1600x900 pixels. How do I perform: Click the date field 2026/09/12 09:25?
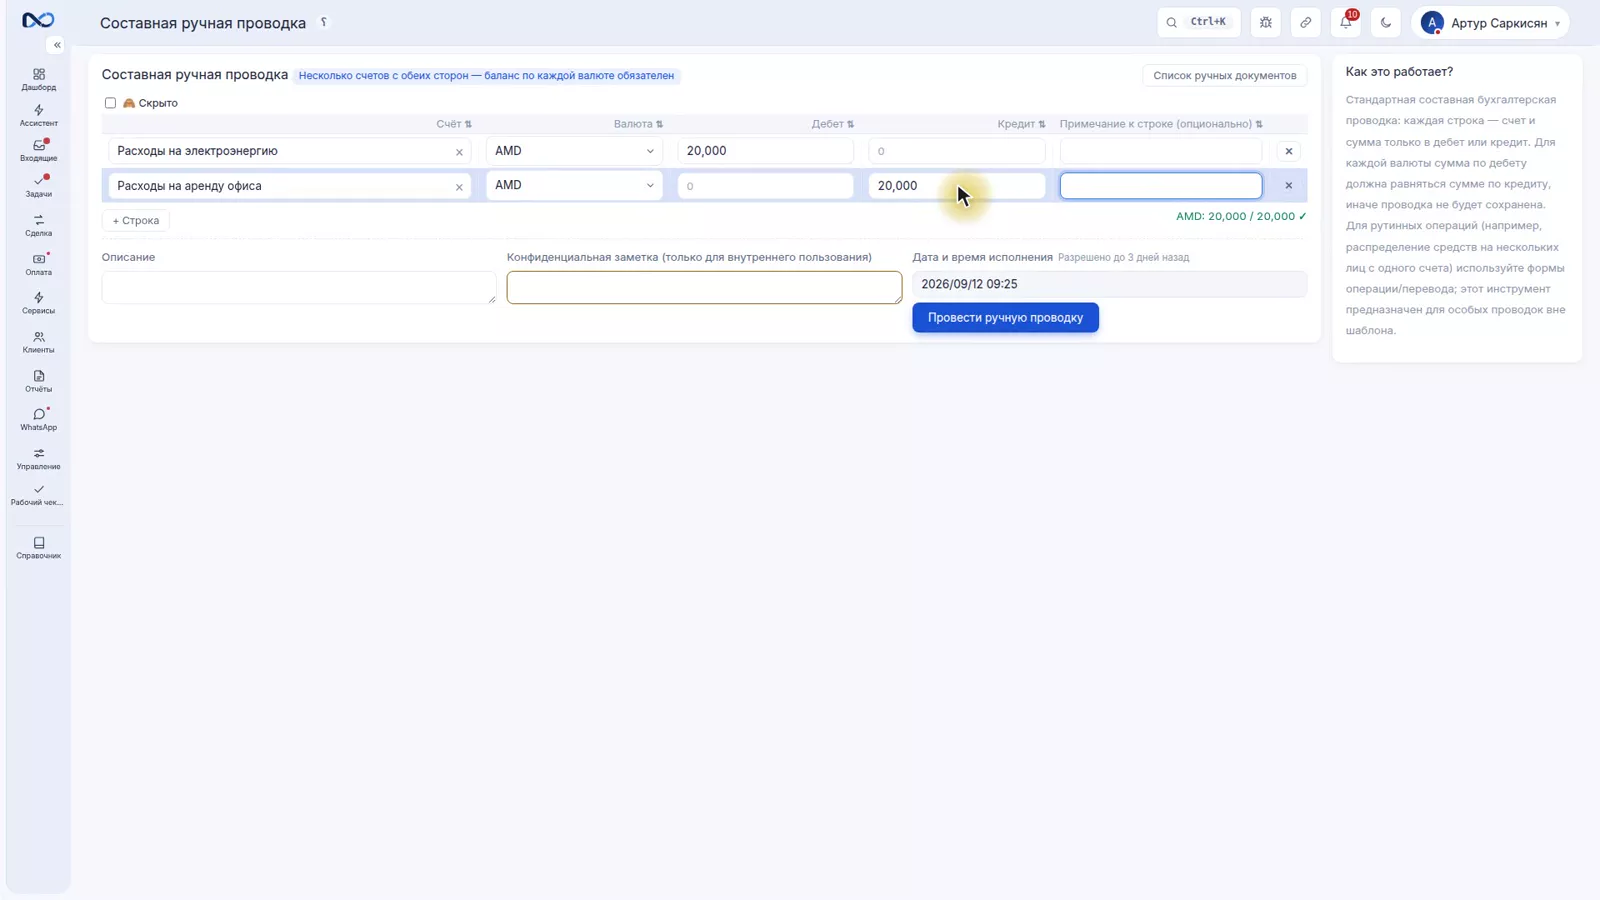point(1109,284)
